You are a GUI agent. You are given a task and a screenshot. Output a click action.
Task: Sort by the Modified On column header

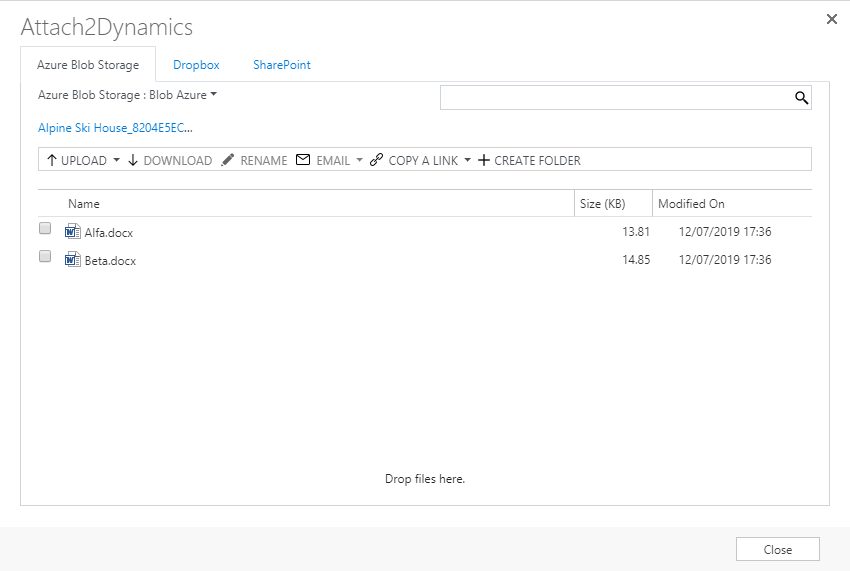691,204
